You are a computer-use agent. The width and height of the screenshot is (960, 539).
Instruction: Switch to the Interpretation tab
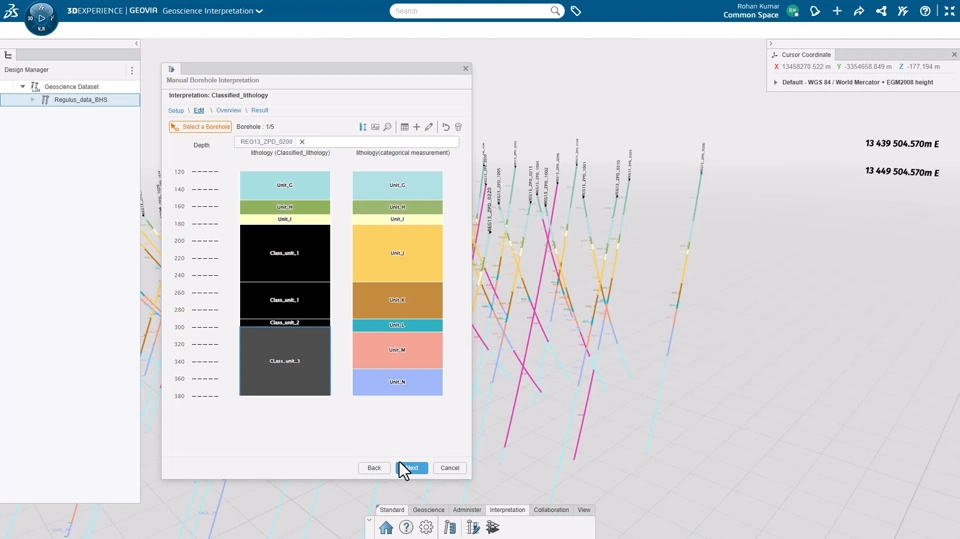point(508,510)
